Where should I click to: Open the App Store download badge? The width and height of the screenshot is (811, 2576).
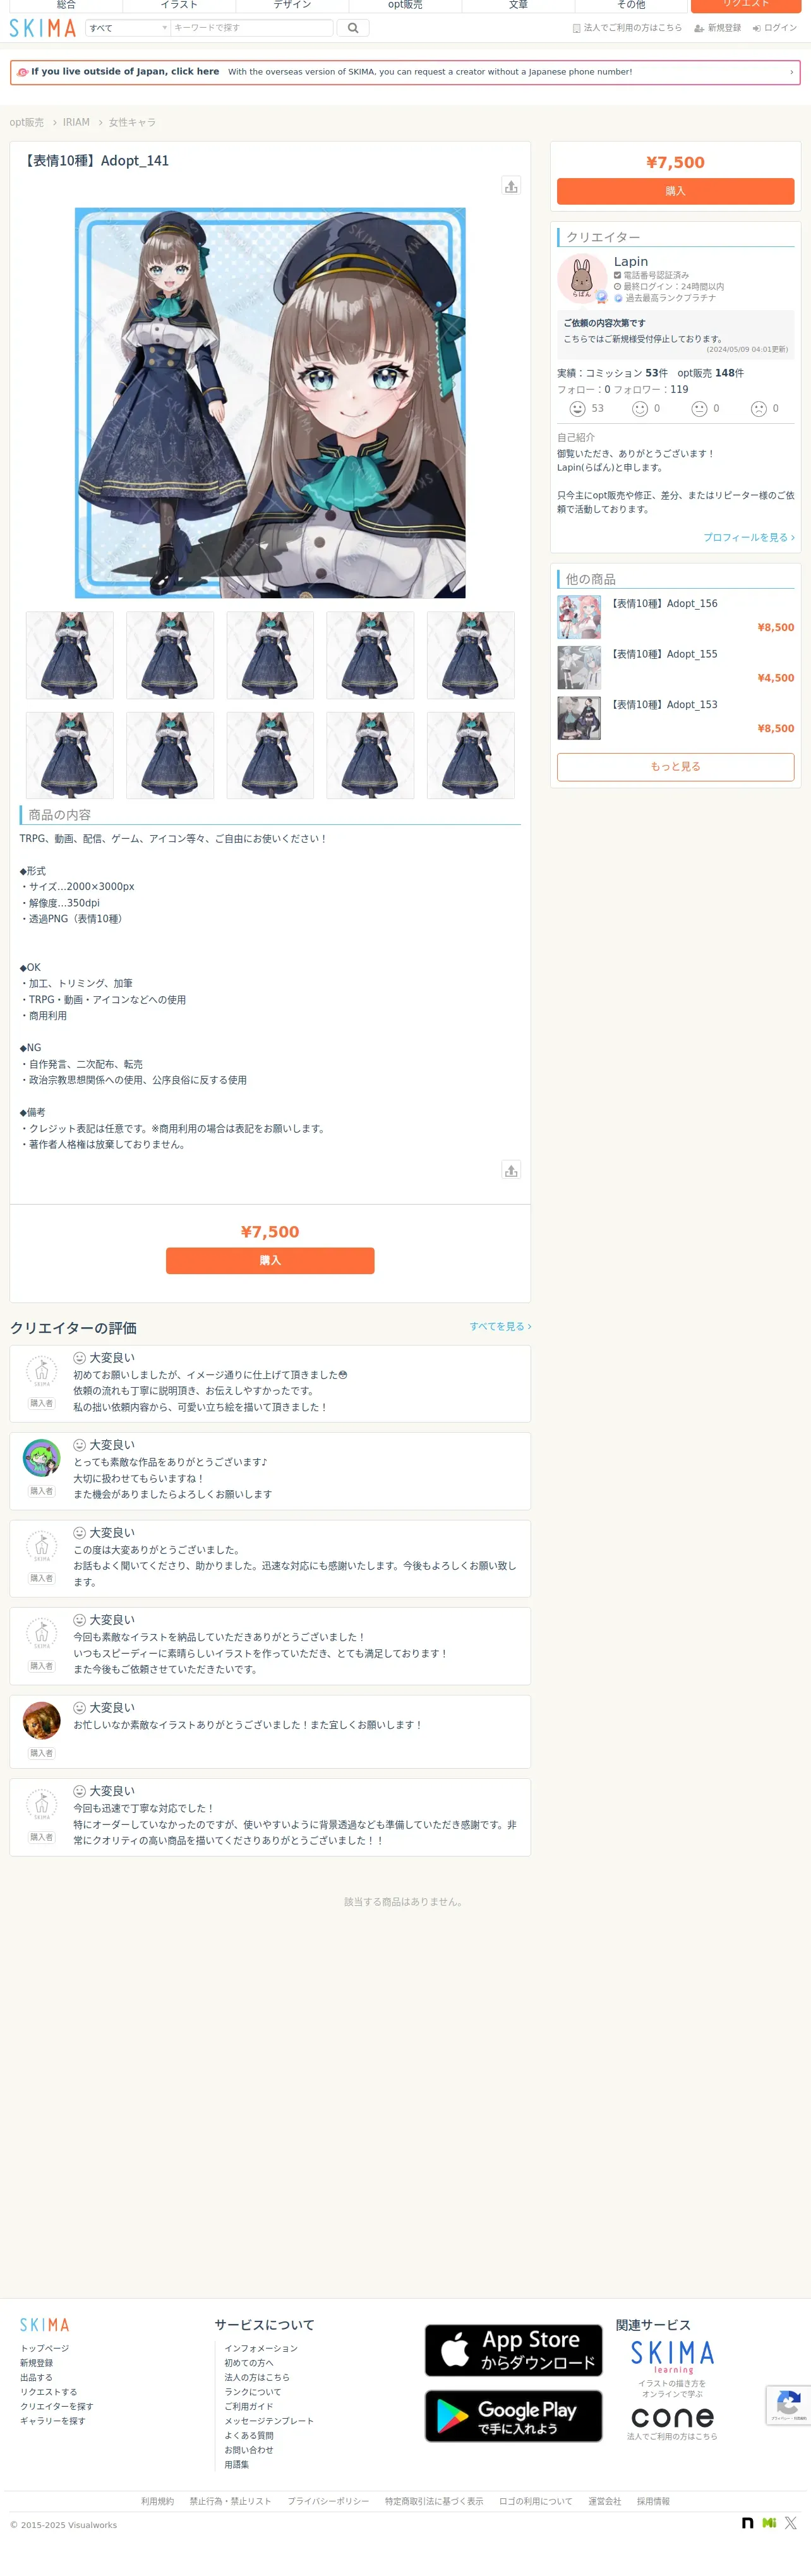pyautogui.click(x=513, y=2350)
